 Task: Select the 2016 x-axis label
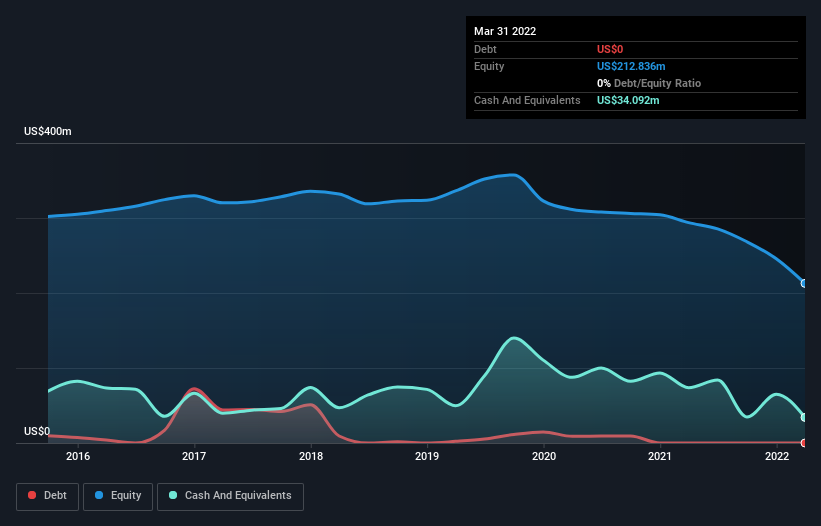click(x=78, y=456)
